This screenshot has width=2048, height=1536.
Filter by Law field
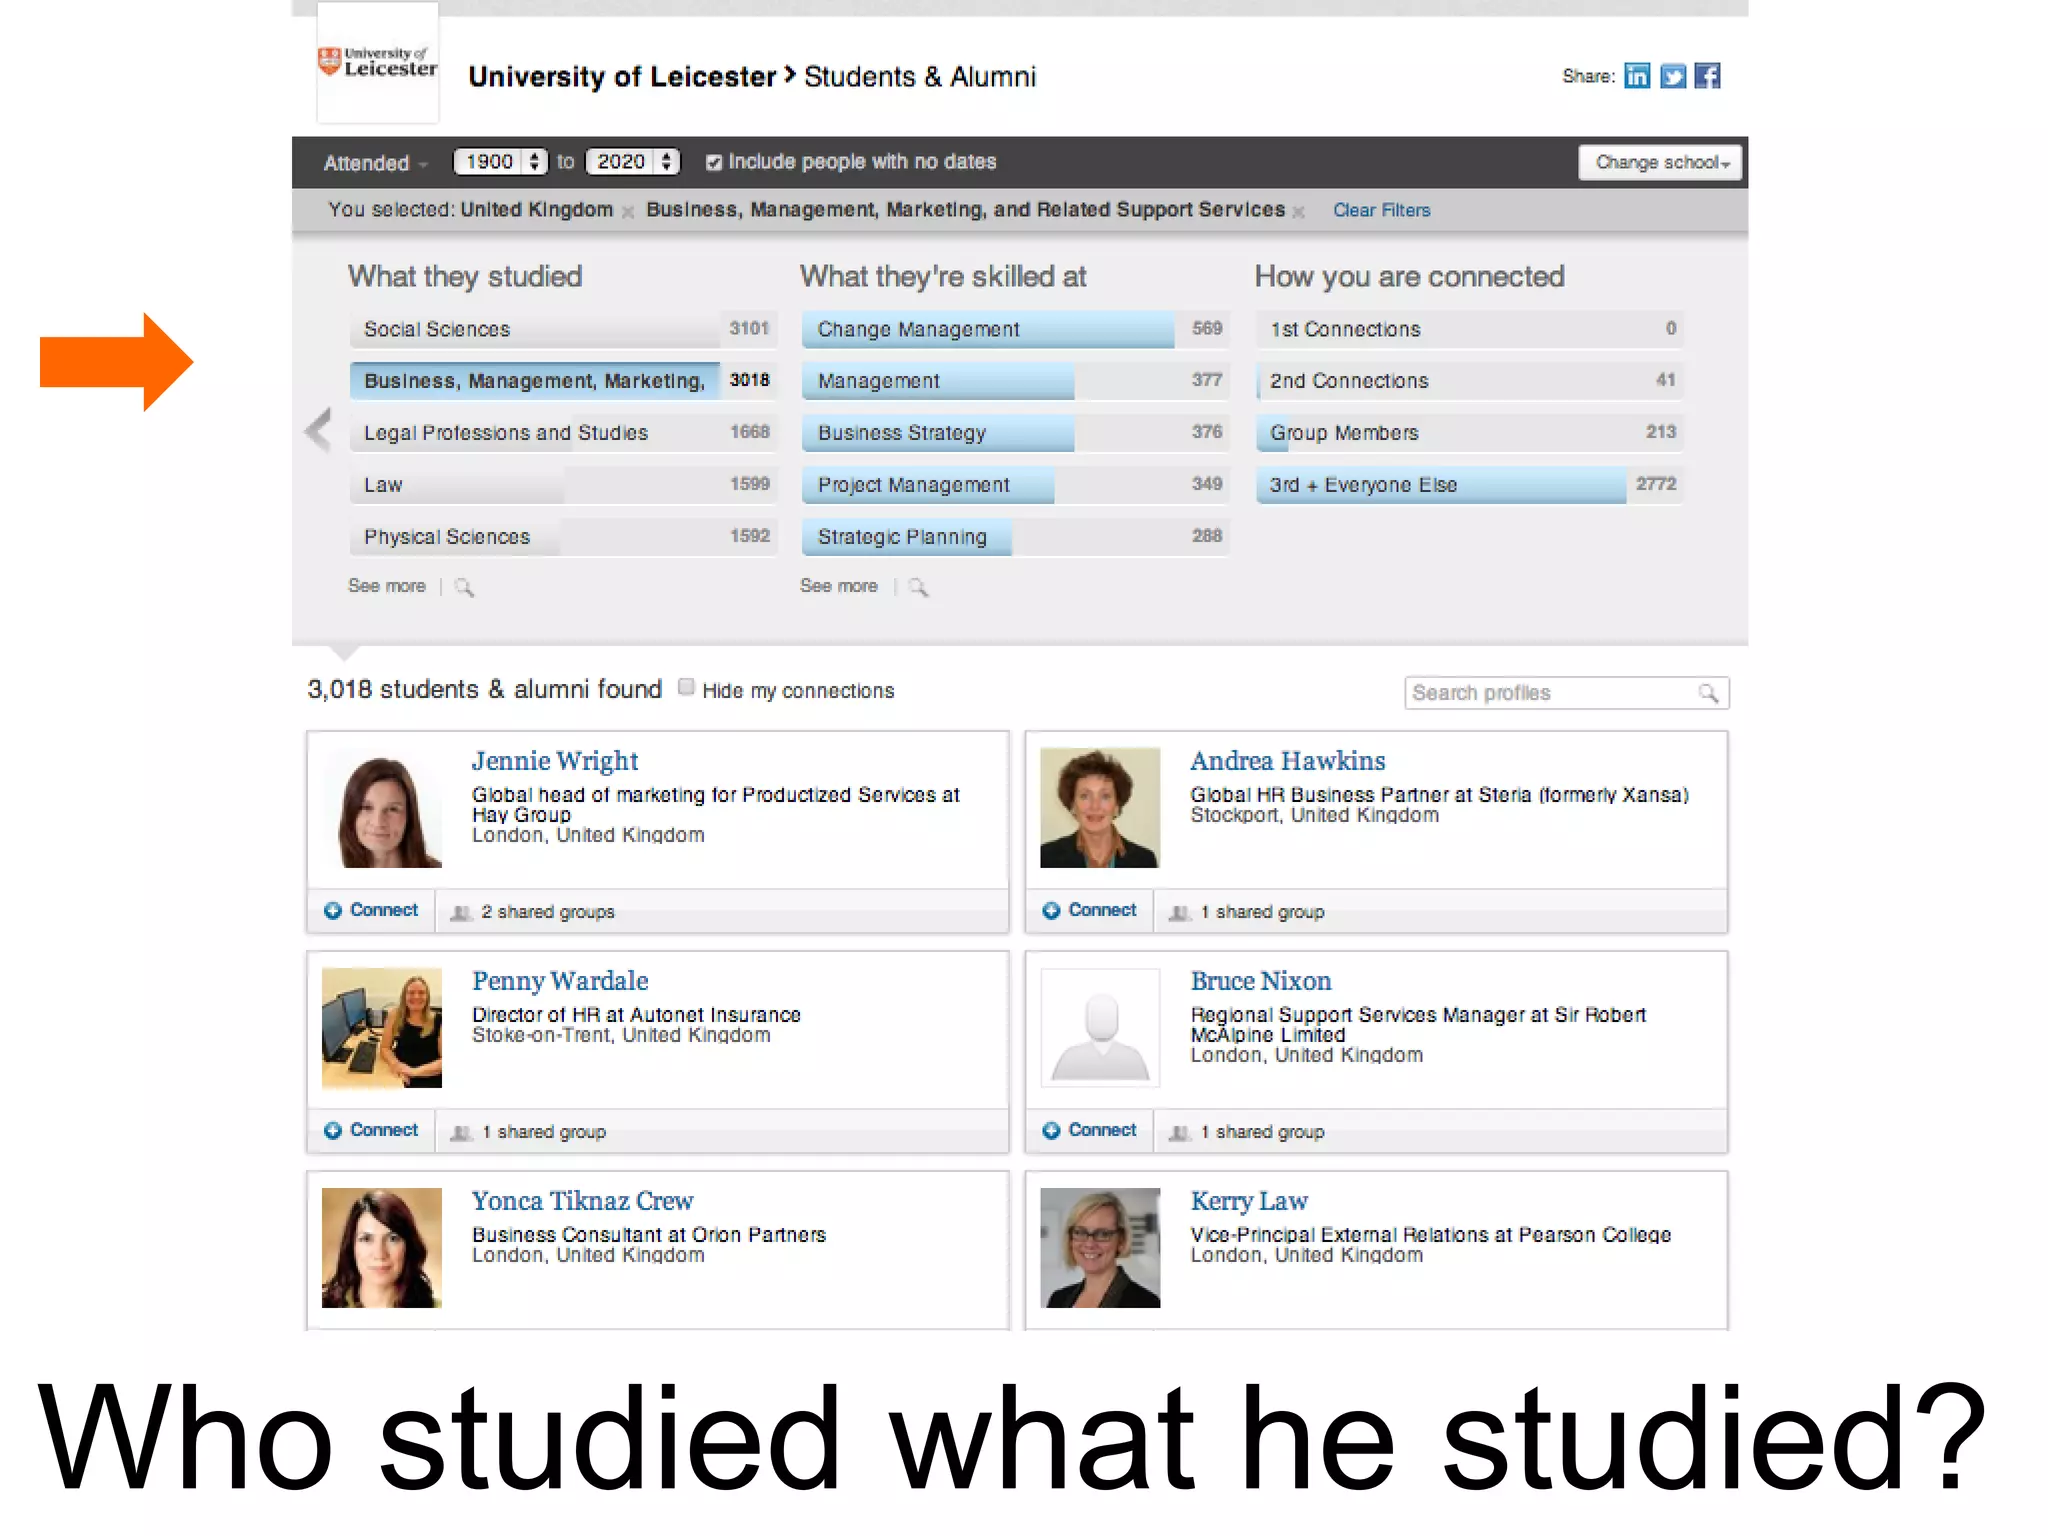(563, 485)
